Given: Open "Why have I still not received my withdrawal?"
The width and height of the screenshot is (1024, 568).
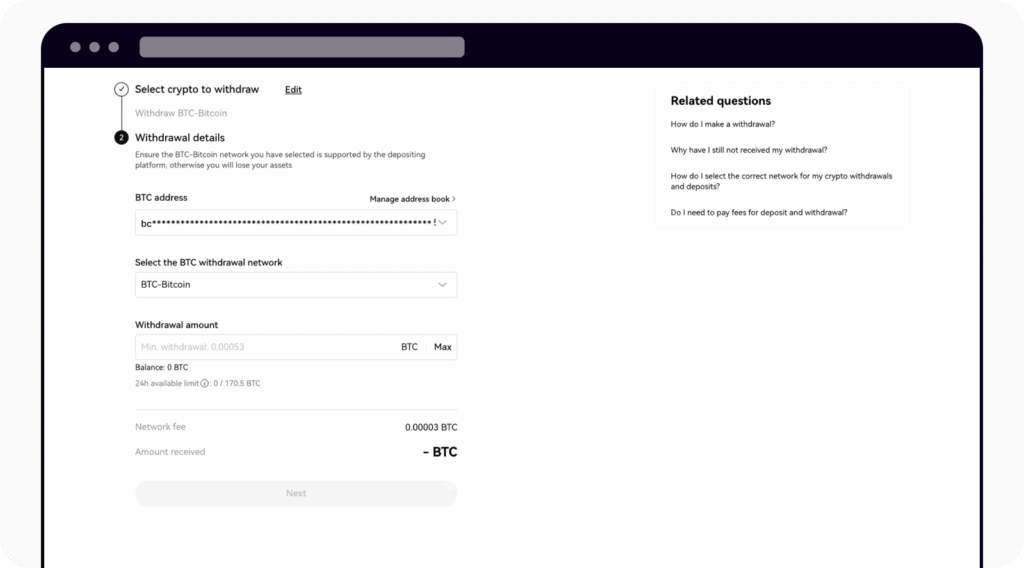Looking at the screenshot, I should click(749, 150).
